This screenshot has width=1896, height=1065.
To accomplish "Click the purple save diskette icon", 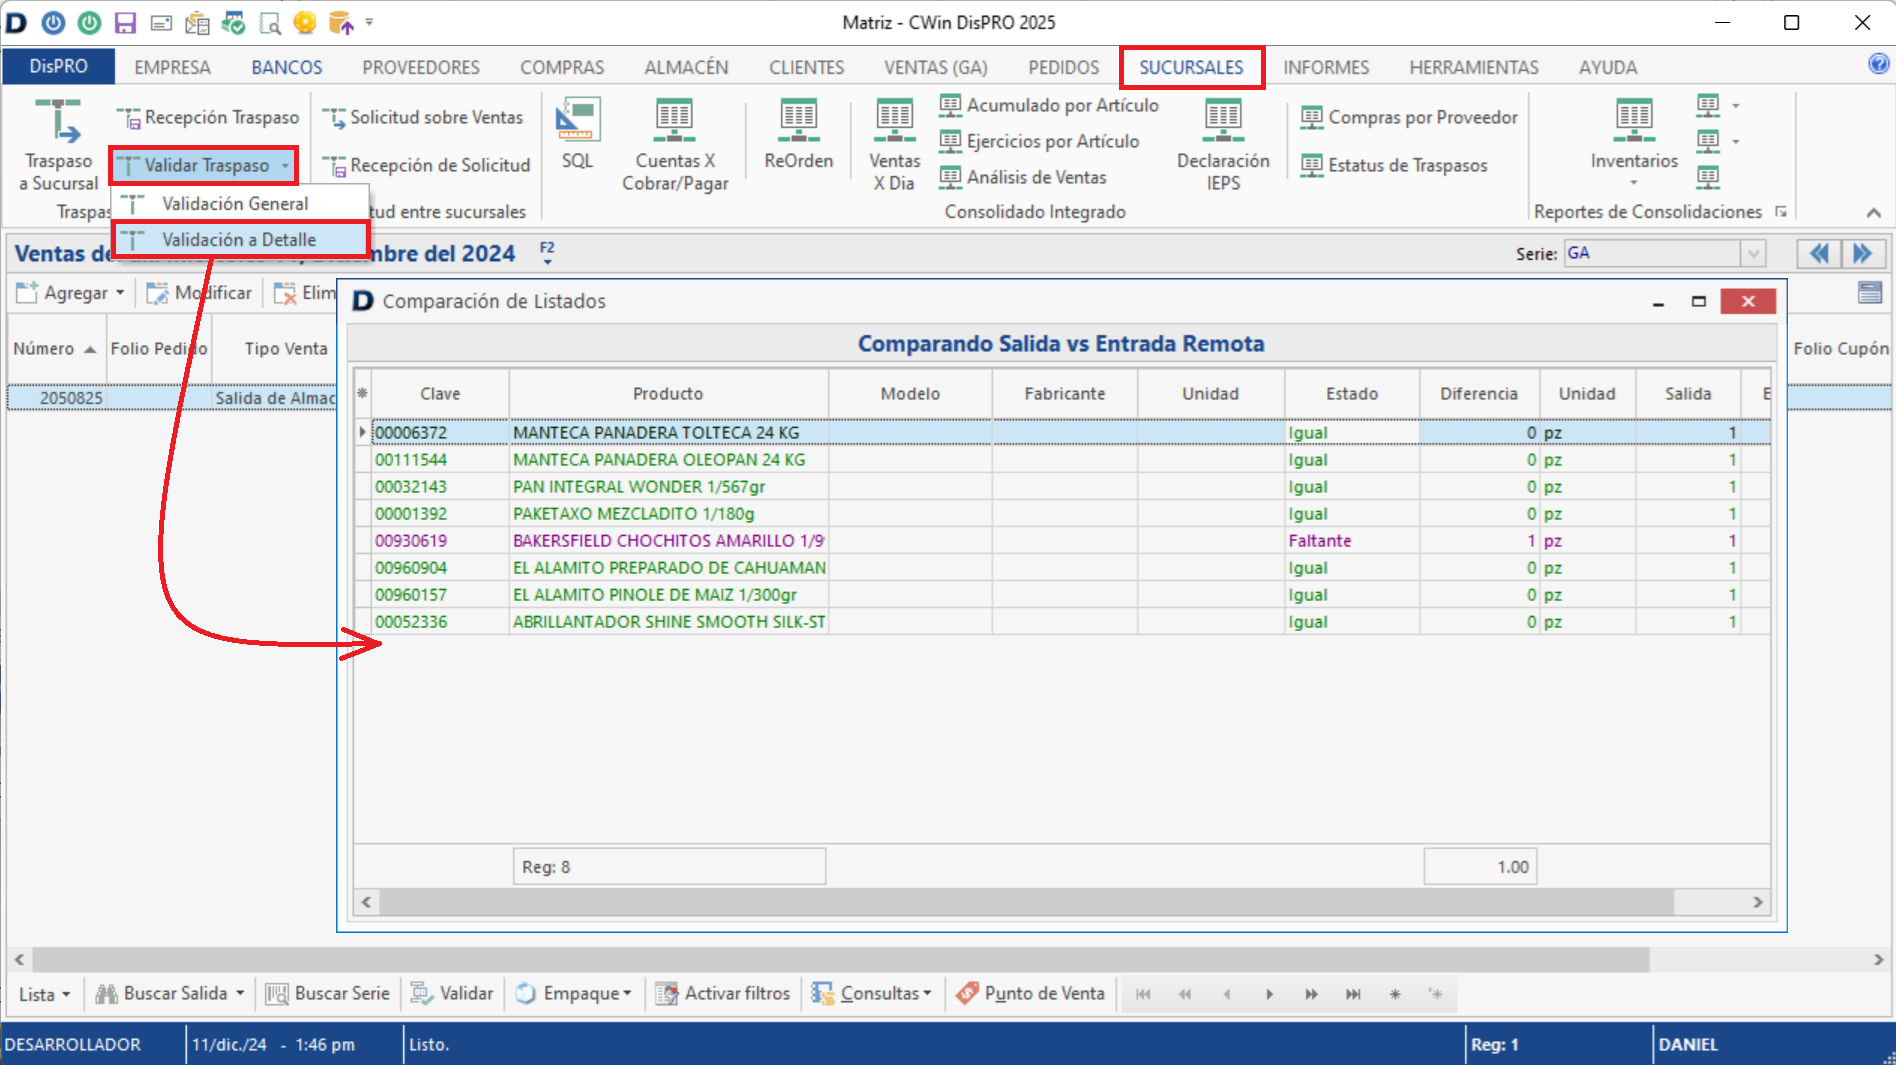I will (125, 22).
